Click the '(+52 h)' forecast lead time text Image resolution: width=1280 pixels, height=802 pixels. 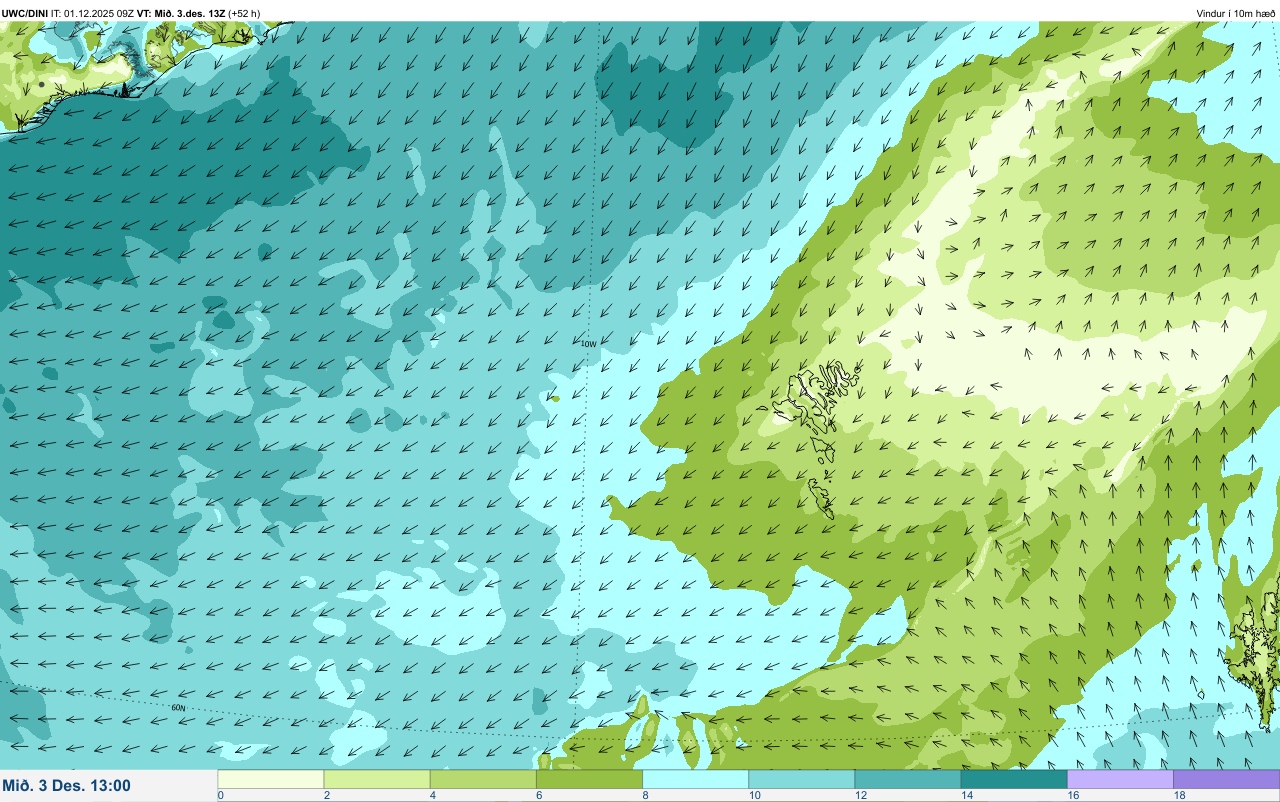(x=244, y=13)
